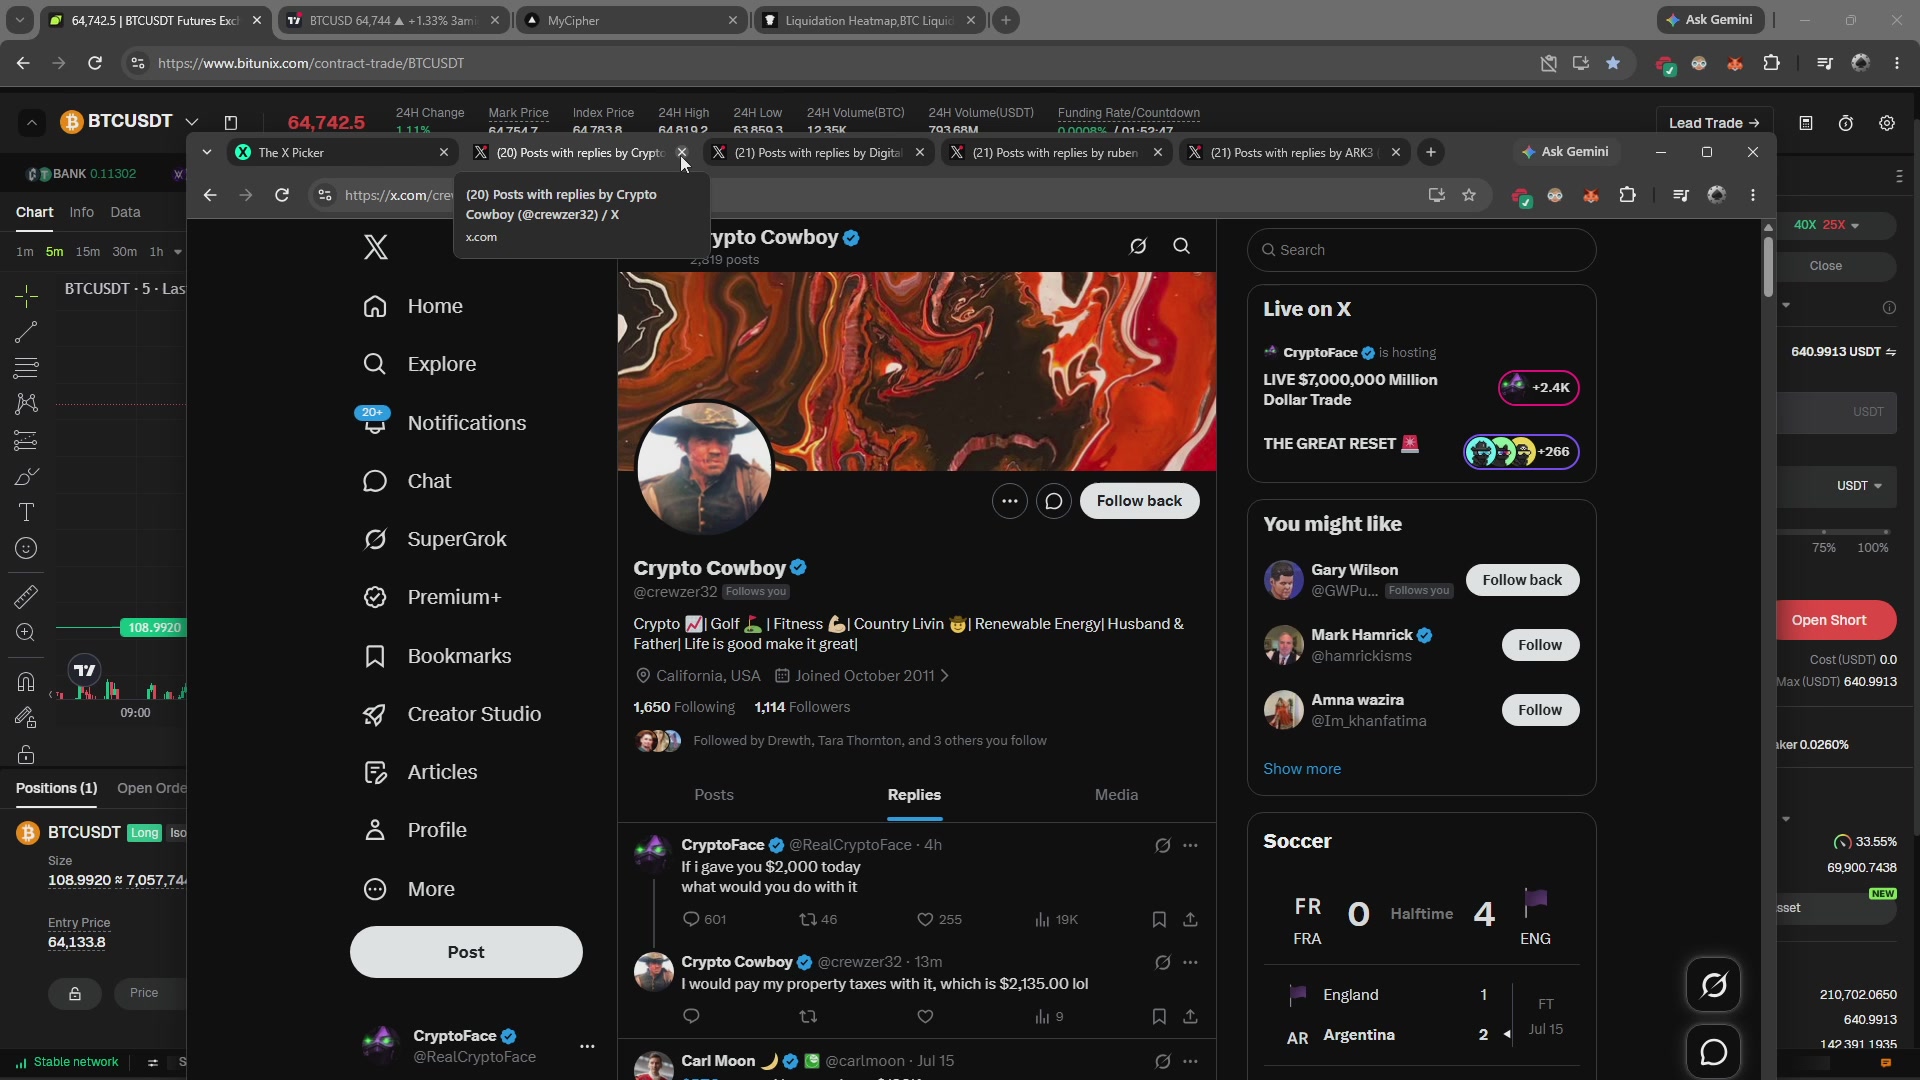
Task: Click the profile search magnifier icon
Action: coord(1181,246)
